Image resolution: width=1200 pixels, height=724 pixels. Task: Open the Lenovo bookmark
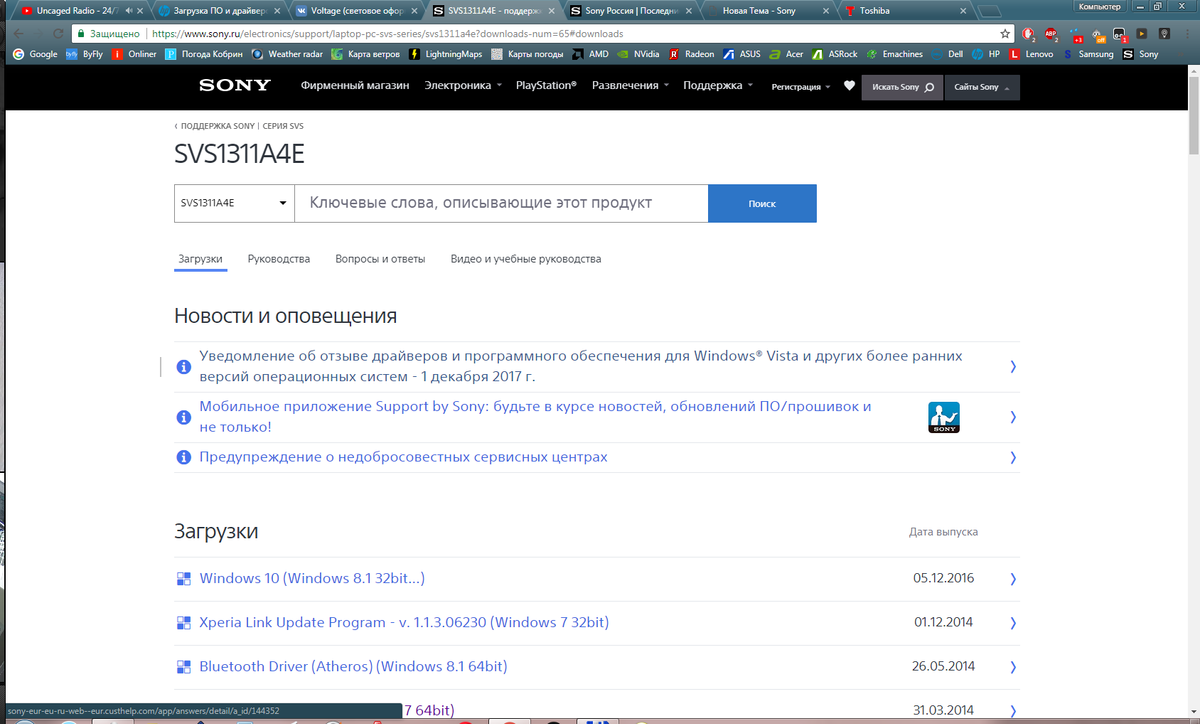1031,54
